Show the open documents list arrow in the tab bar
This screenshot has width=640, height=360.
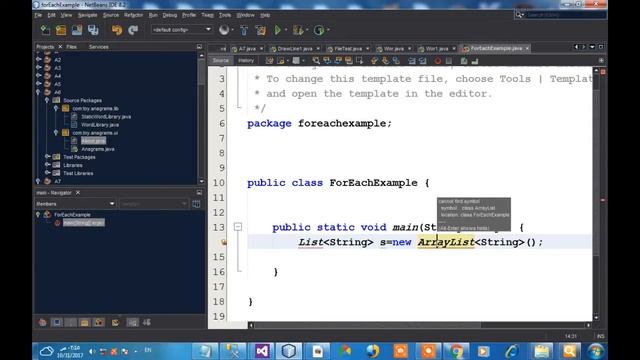(x=592, y=47)
